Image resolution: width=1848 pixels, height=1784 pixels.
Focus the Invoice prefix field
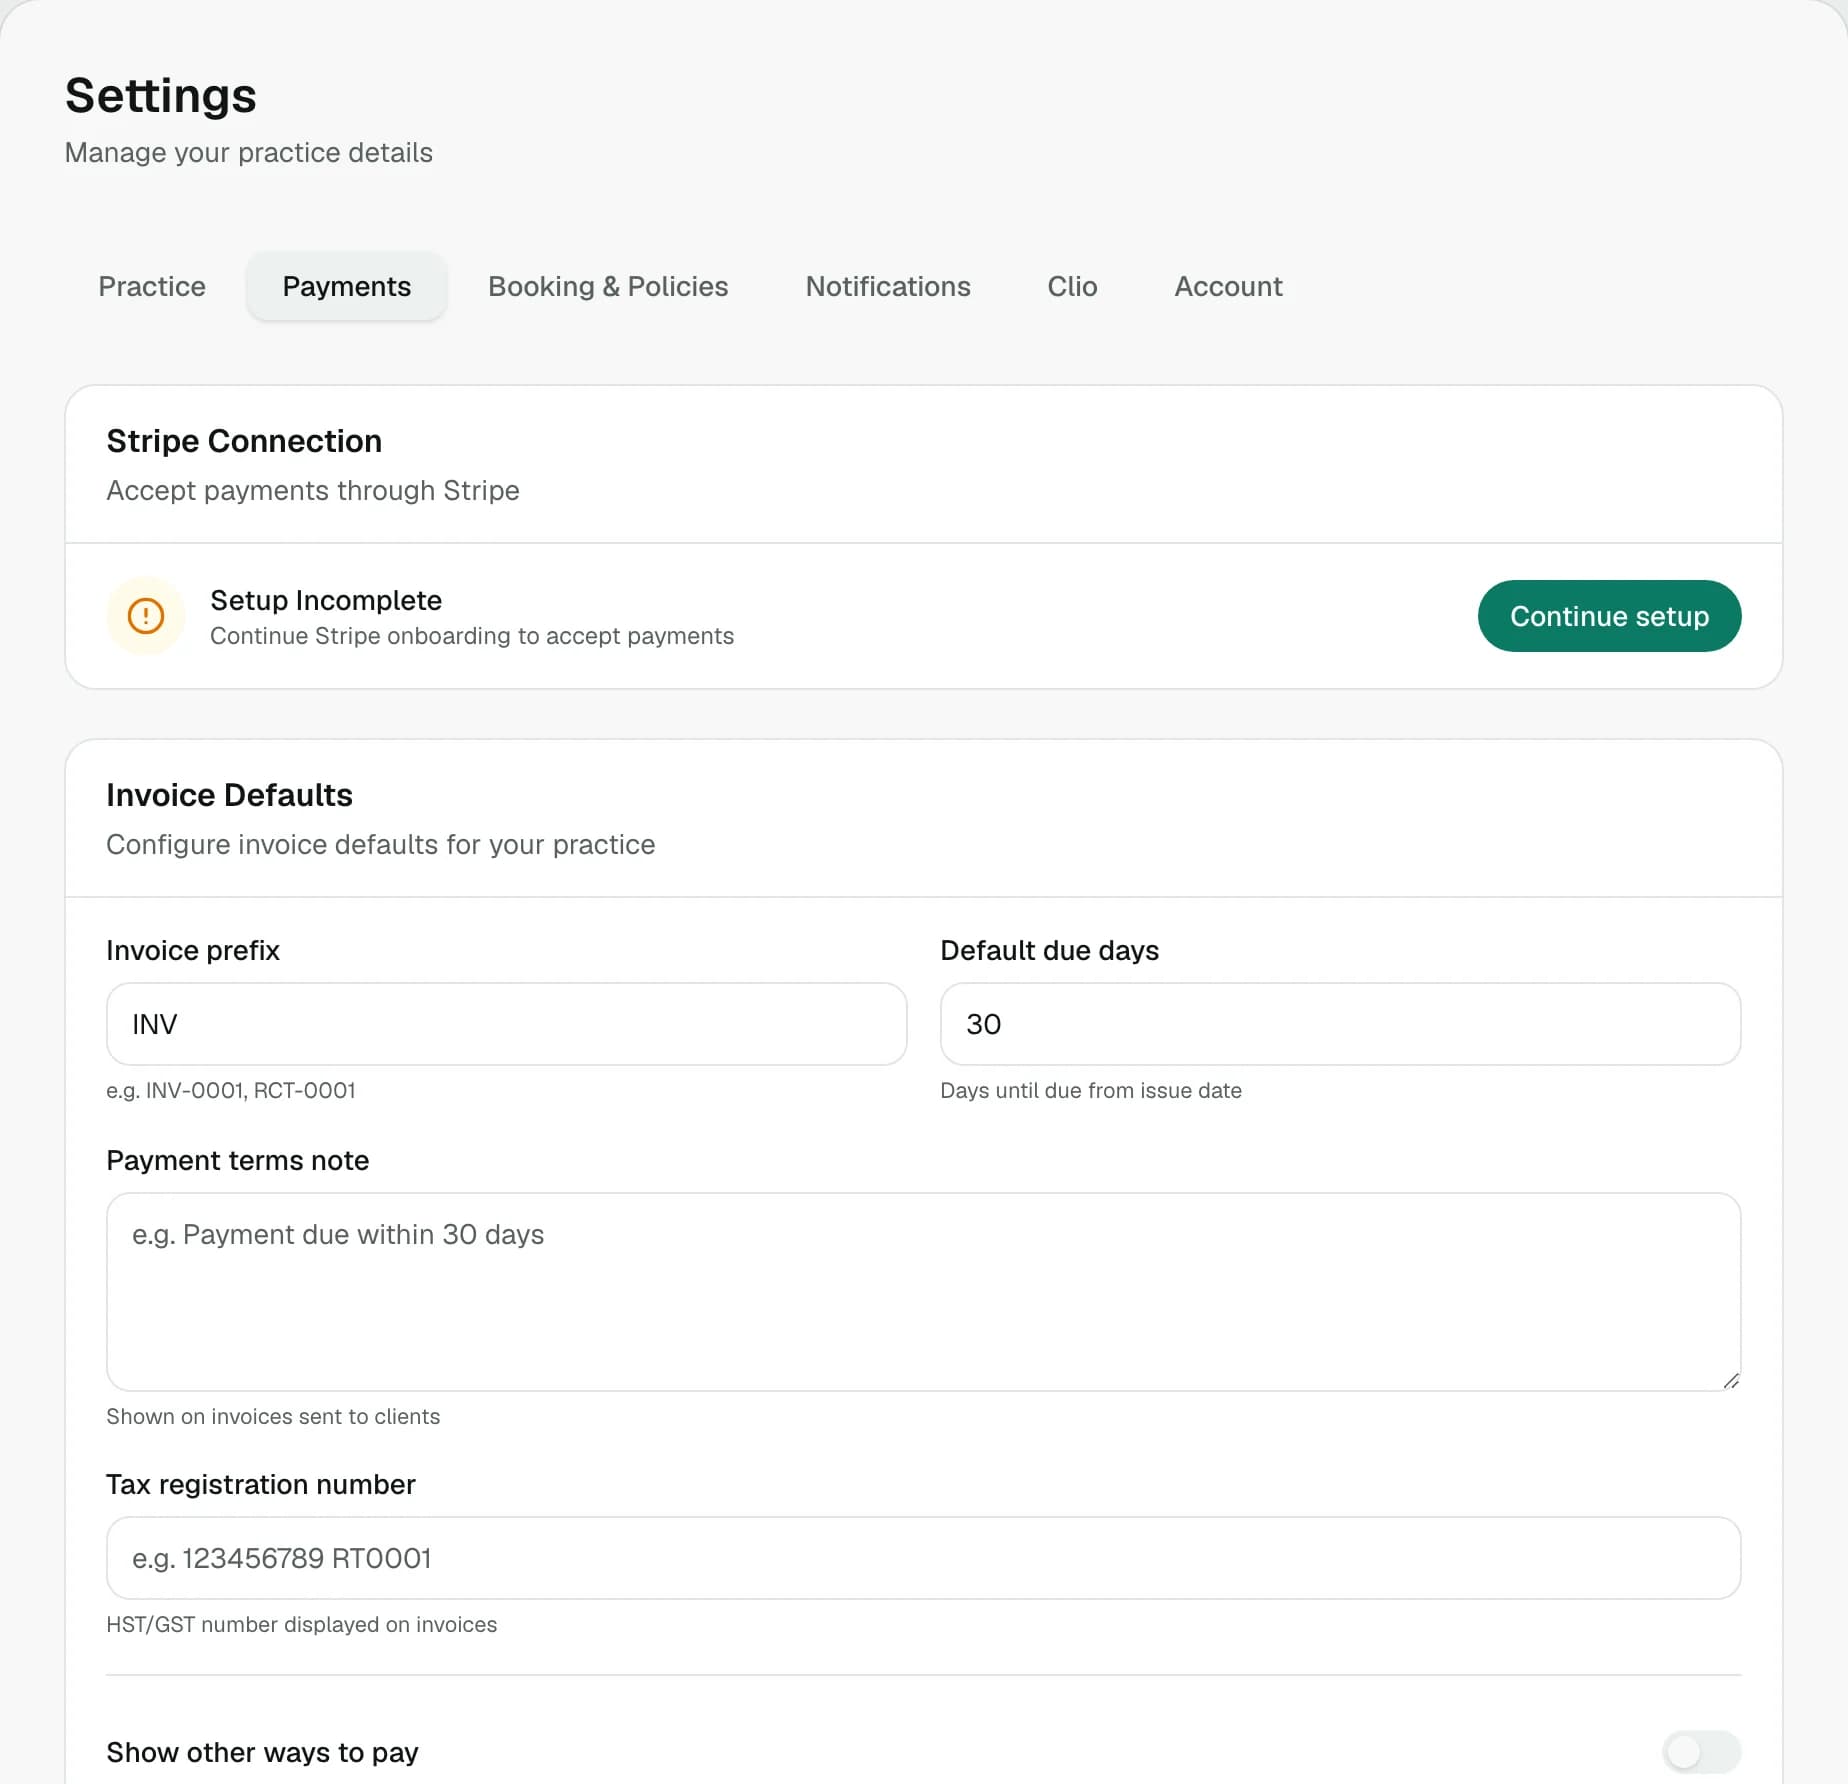(x=506, y=1024)
